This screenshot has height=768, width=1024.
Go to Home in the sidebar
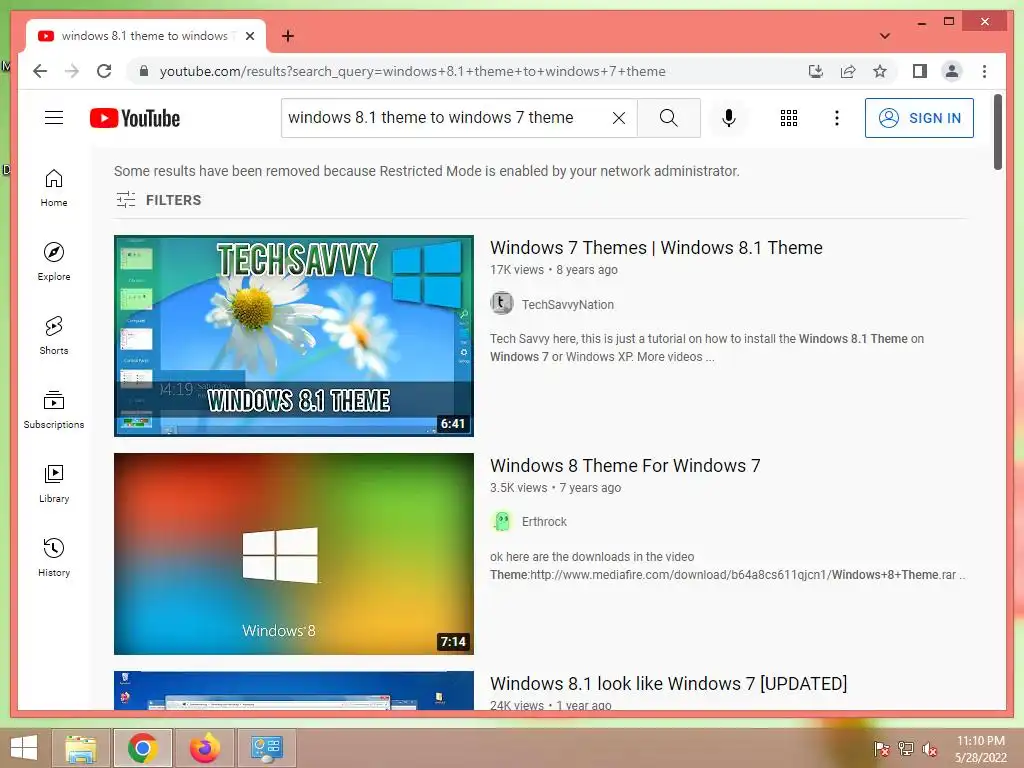coord(54,188)
